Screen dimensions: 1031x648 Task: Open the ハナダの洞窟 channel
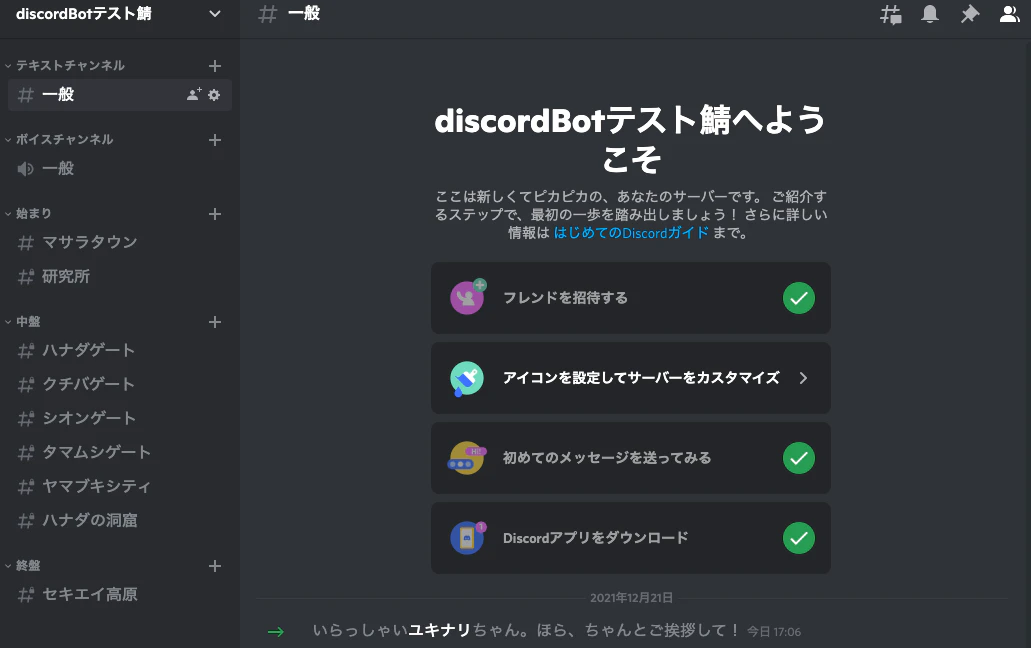point(120,521)
